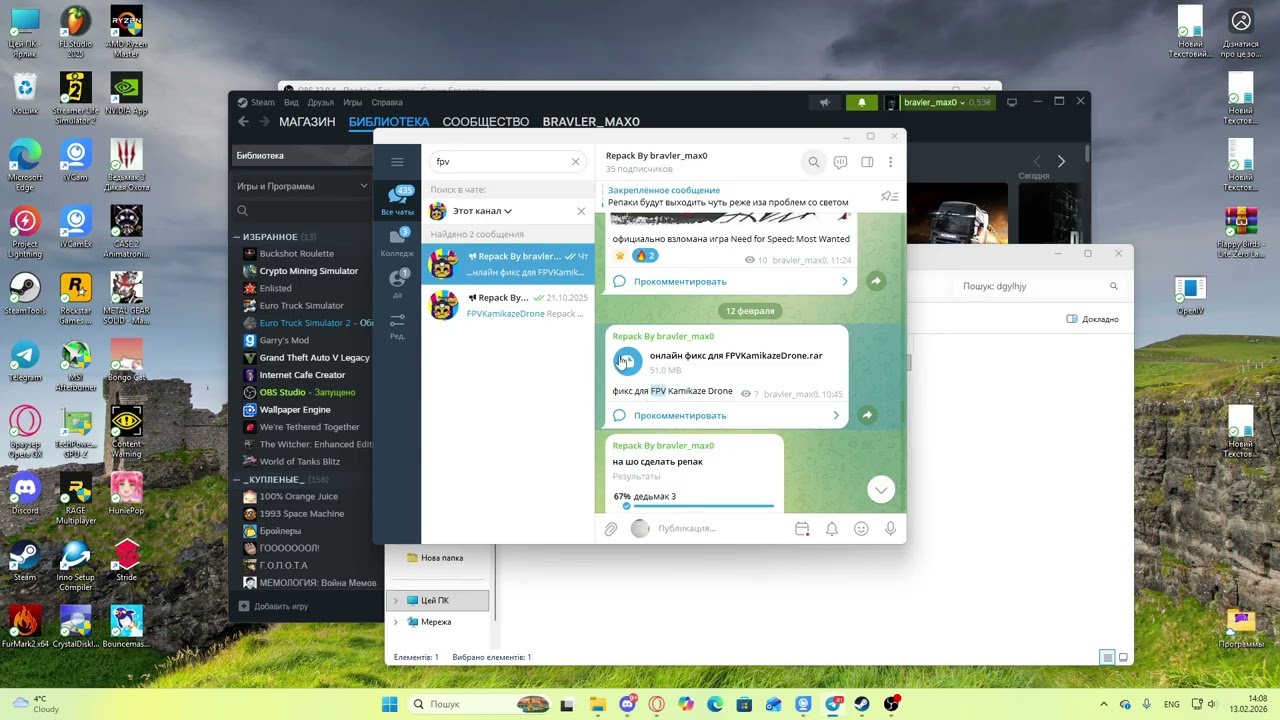Expand Цей ПК in File Explorer tree
Screen dimensions: 1280x720
point(396,601)
